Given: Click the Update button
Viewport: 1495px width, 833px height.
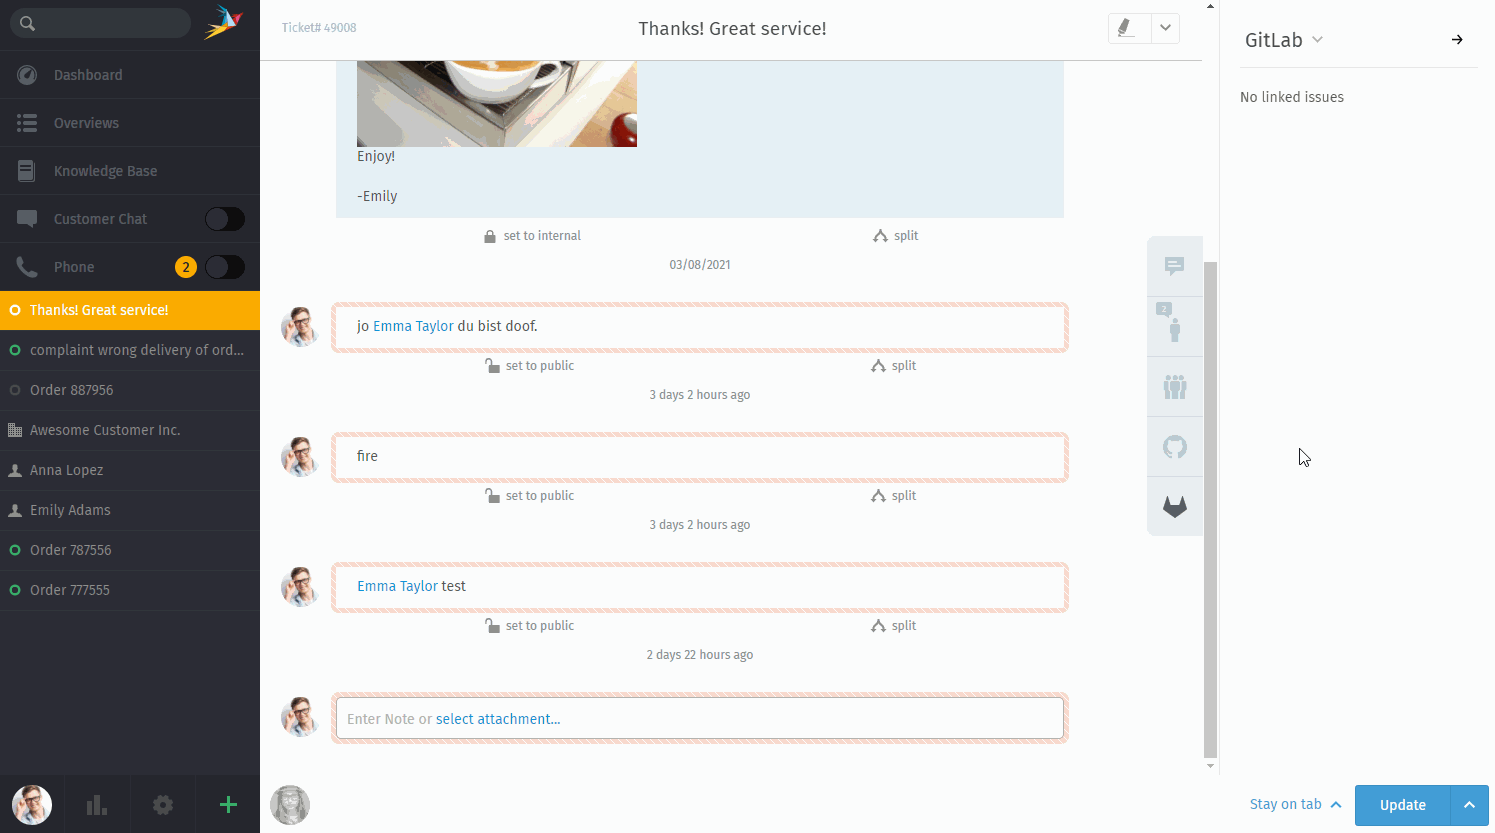Looking at the screenshot, I should click(x=1402, y=805).
